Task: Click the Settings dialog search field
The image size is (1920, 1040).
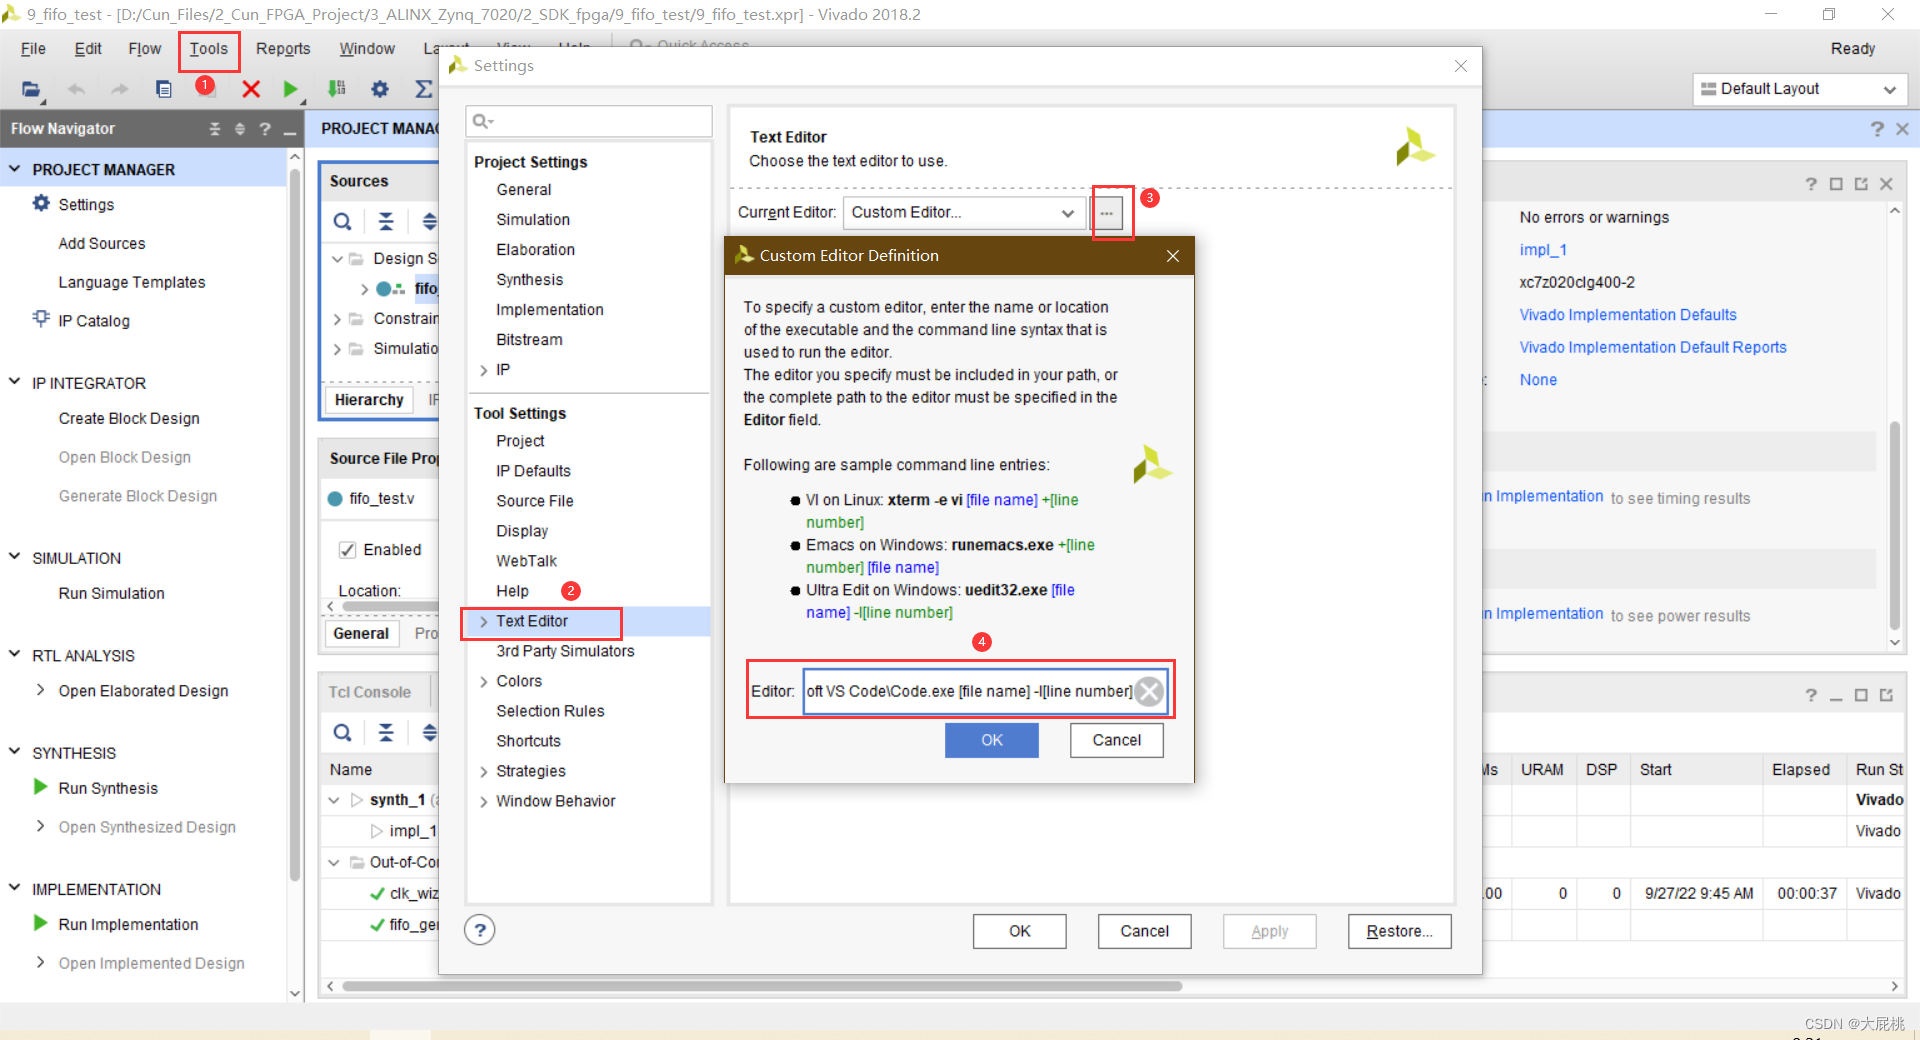Action: click(589, 121)
